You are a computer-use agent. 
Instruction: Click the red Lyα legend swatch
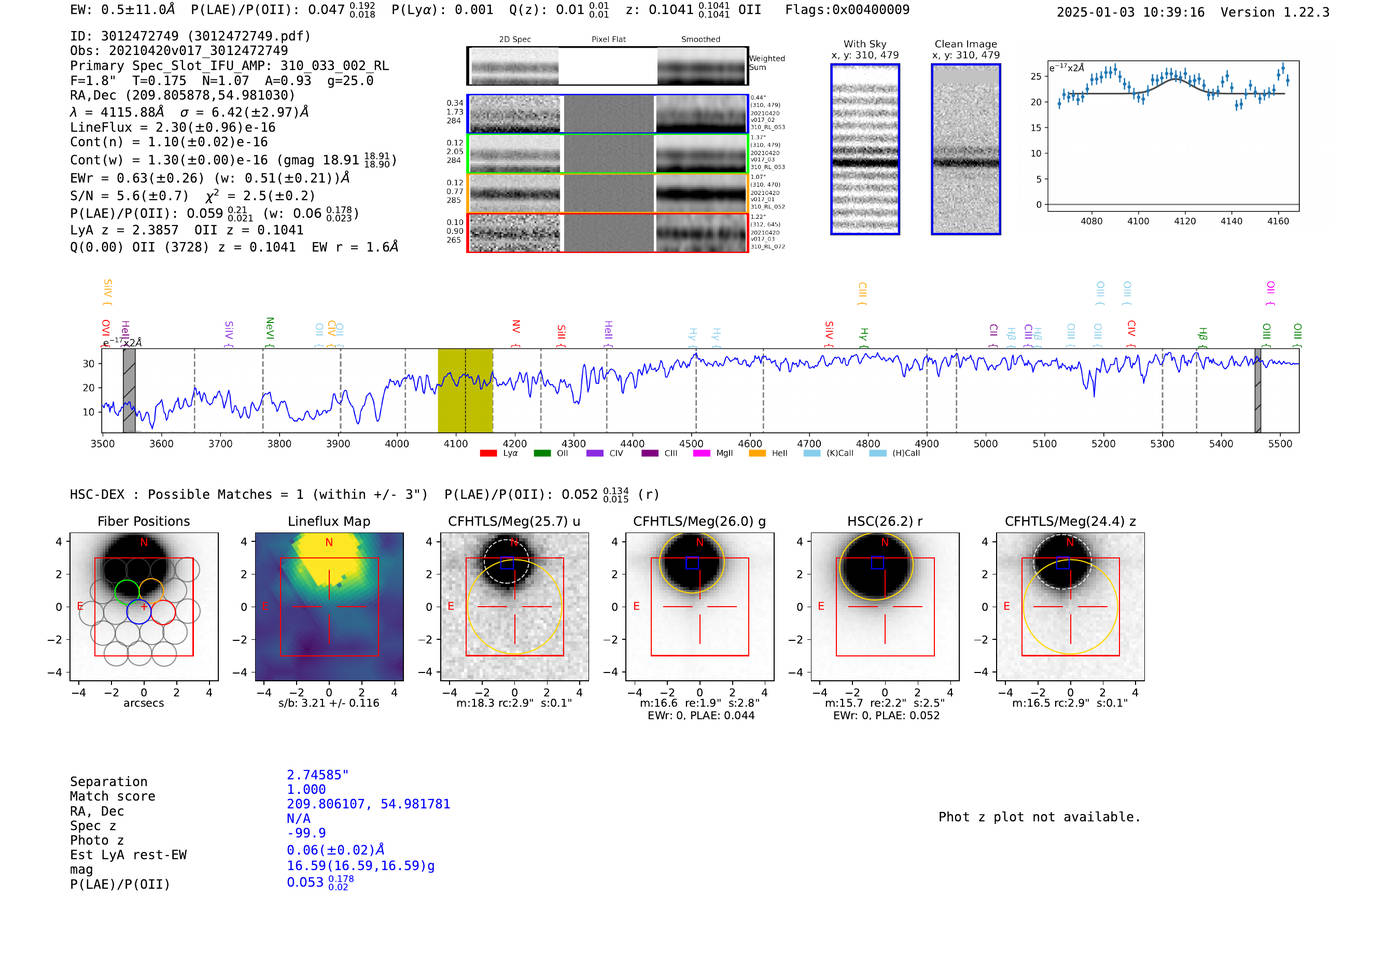[x=488, y=453]
